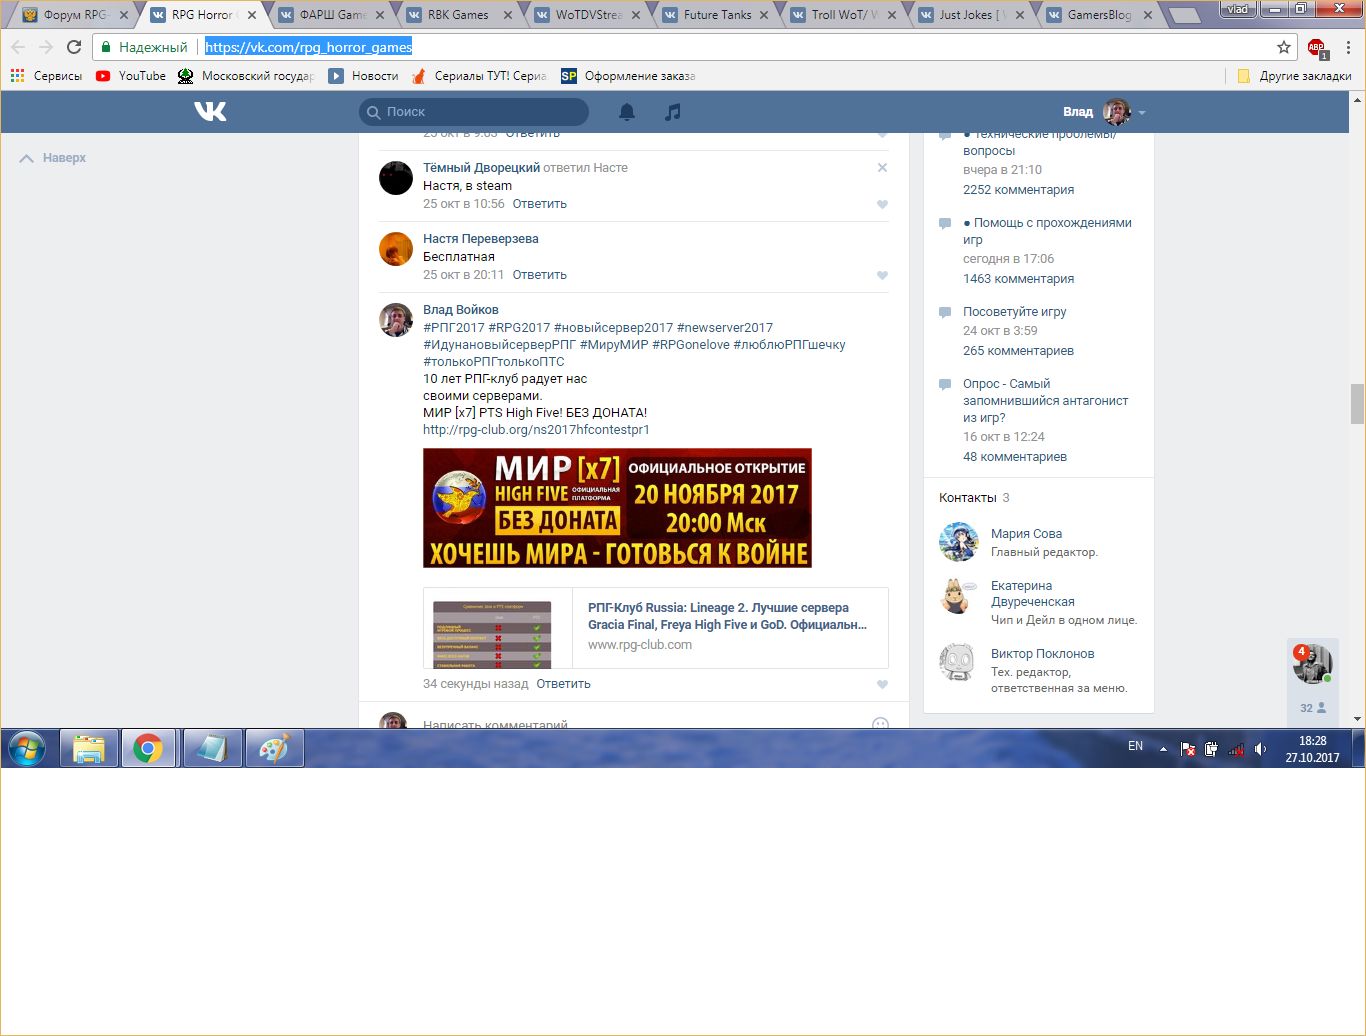The image size is (1366, 1036).
Task: Open the Опрос антагонист discussion
Action: point(1045,401)
